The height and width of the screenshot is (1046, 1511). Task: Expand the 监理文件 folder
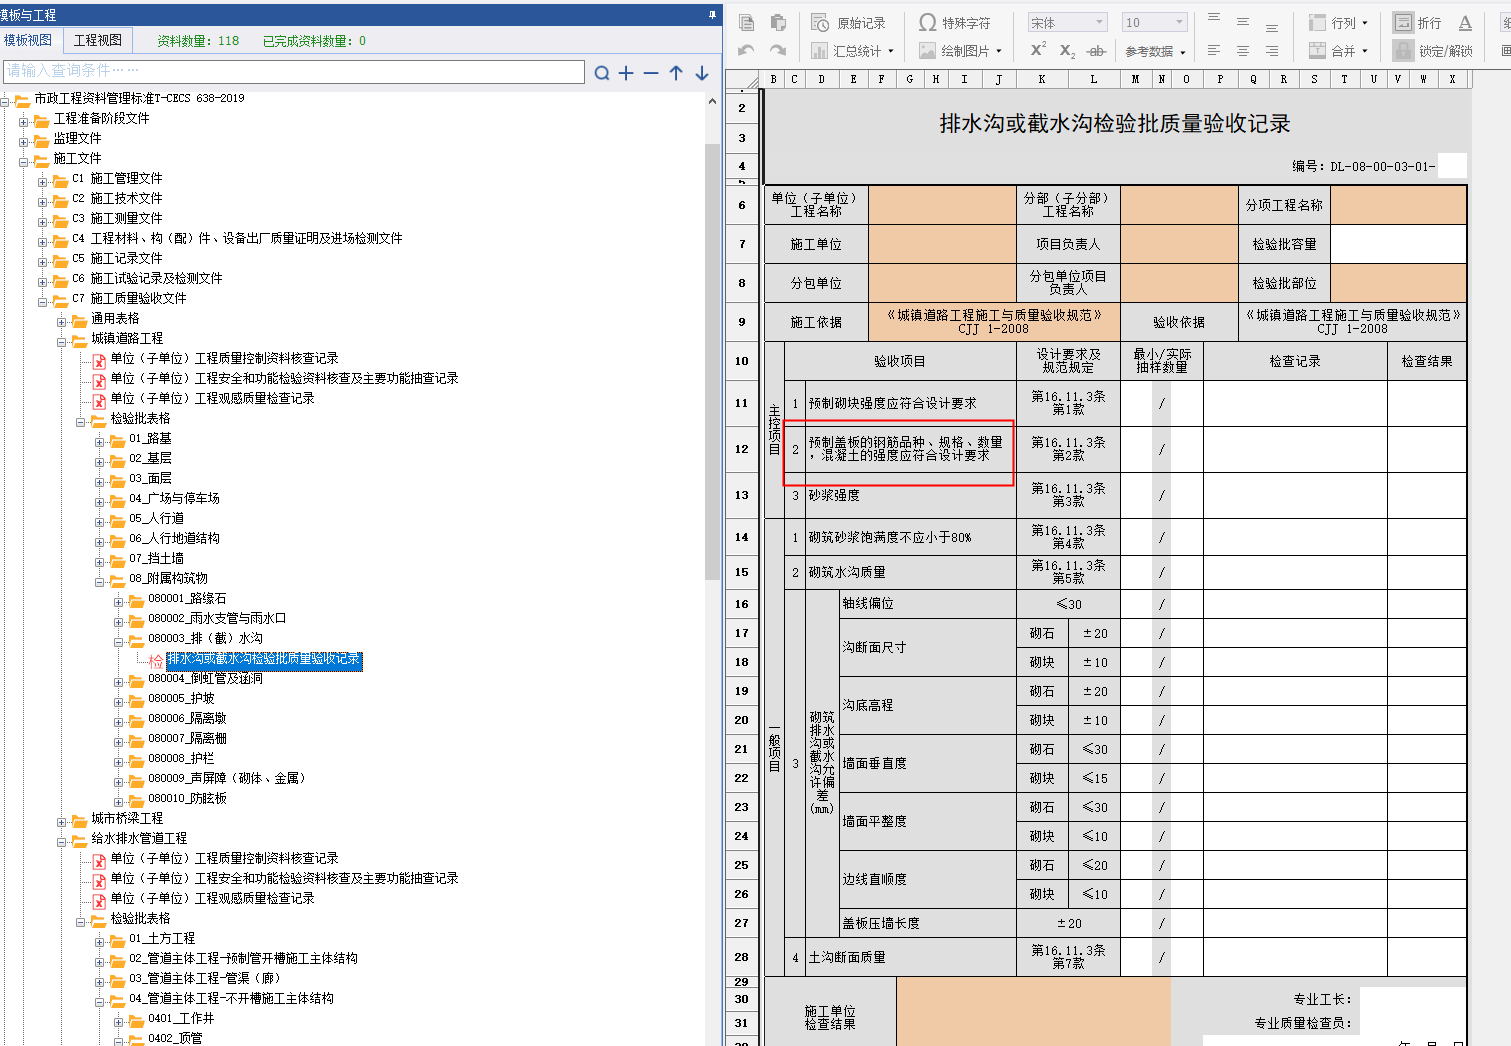pos(24,142)
